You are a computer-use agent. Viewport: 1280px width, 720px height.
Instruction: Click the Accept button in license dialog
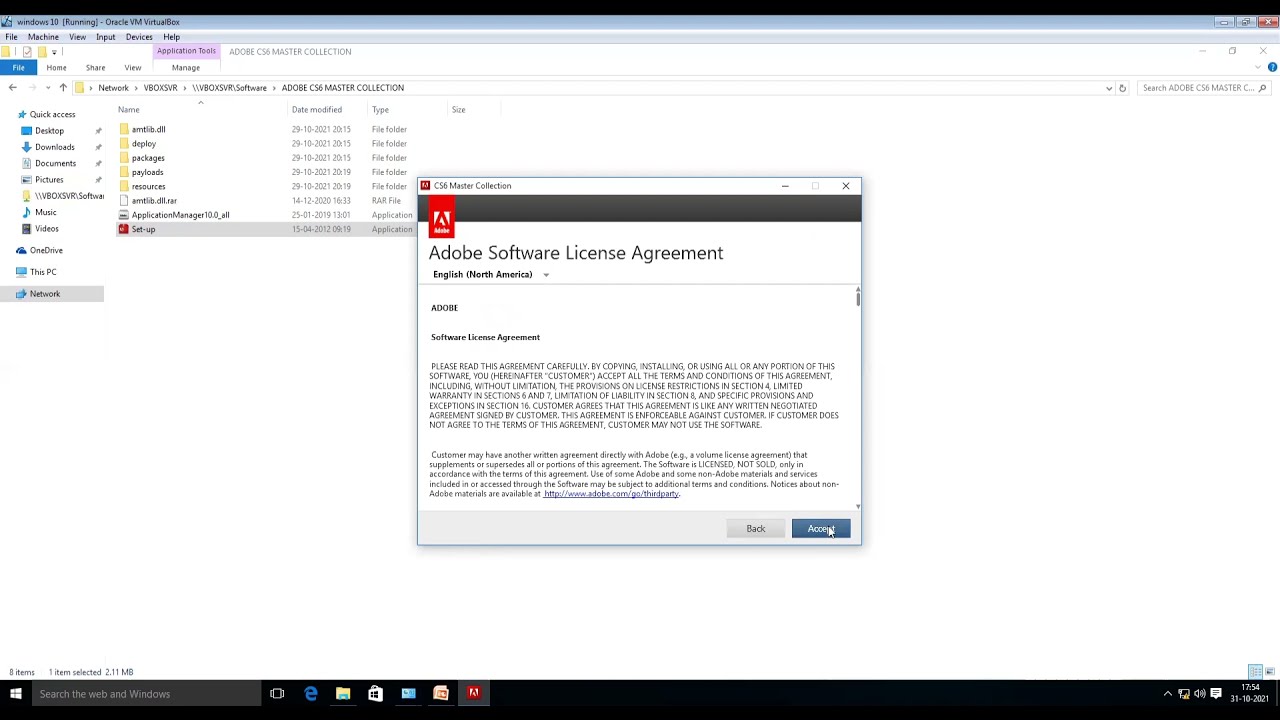(x=821, y=529)
